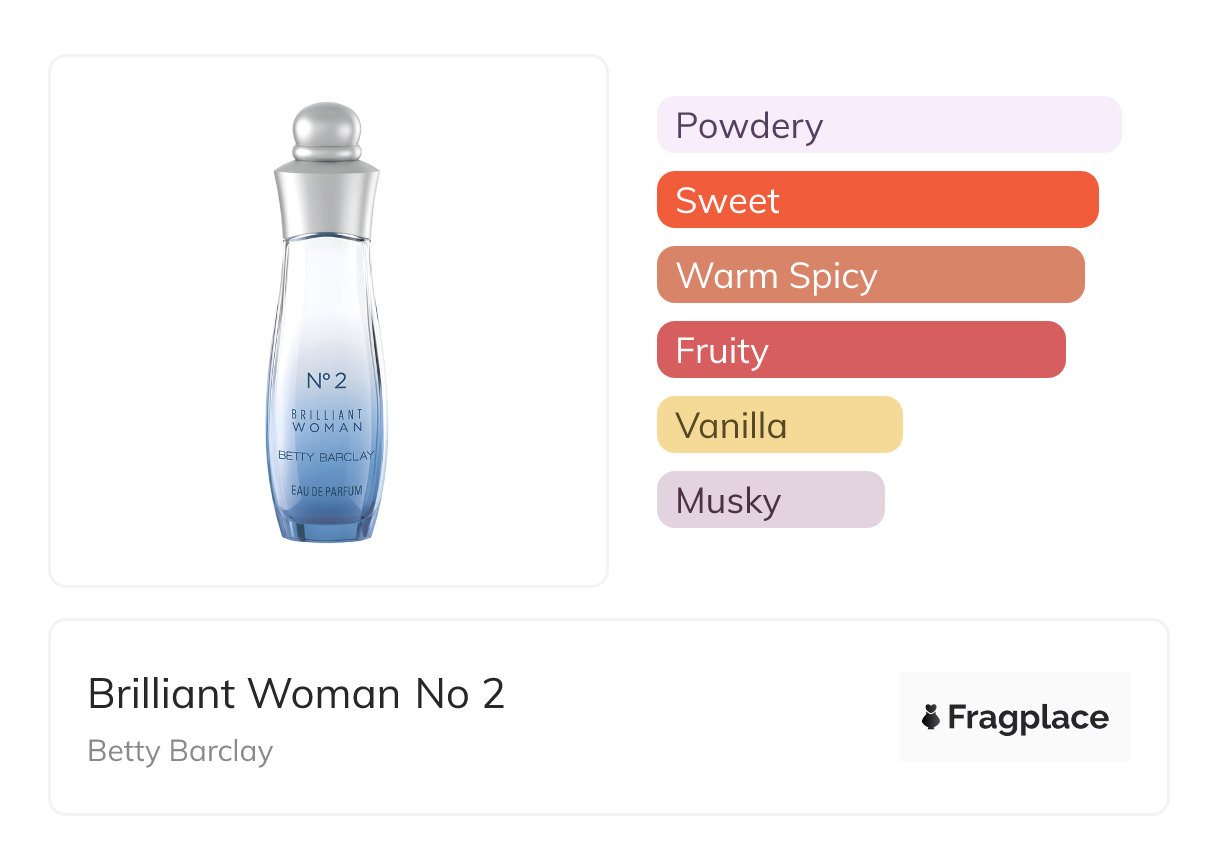This screenshot has height=864, width=1218.
Task: Click empty area left of the perfume bottle
Action: 150,320
